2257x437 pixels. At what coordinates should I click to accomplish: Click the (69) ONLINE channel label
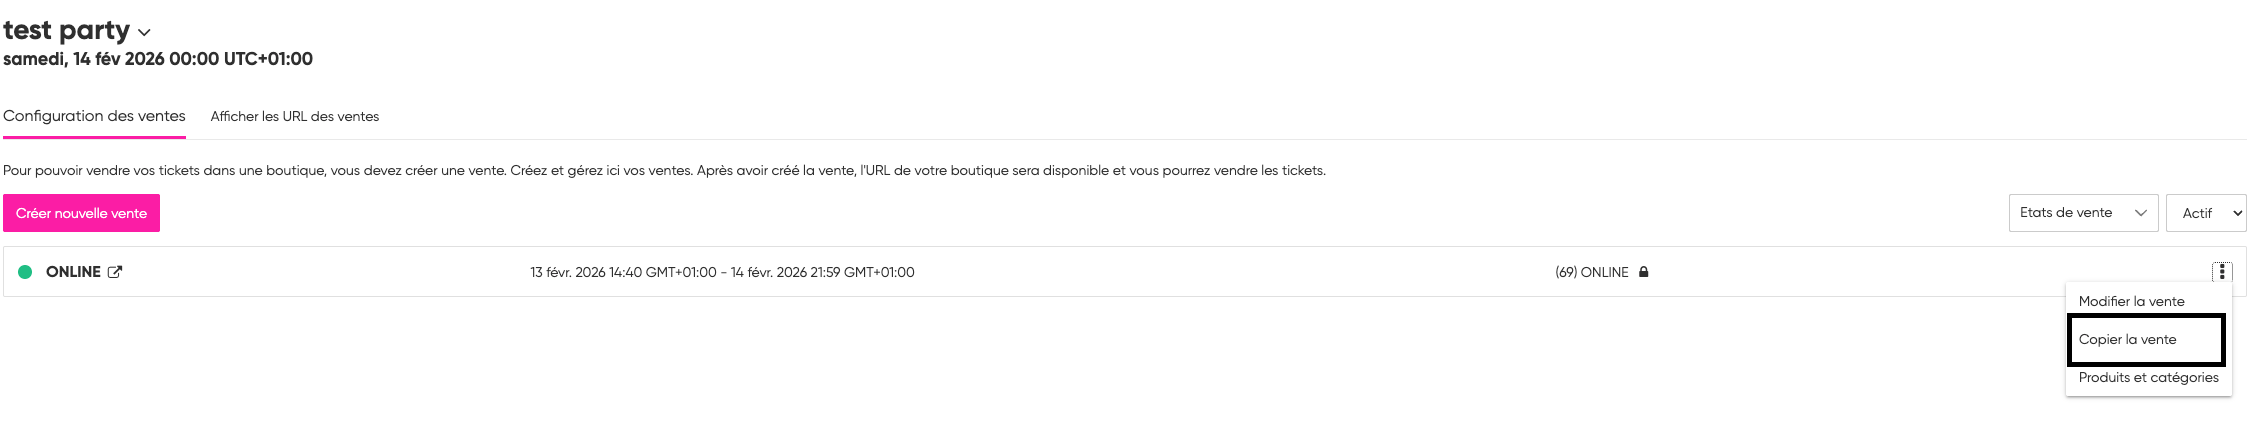coord(1591,272)
